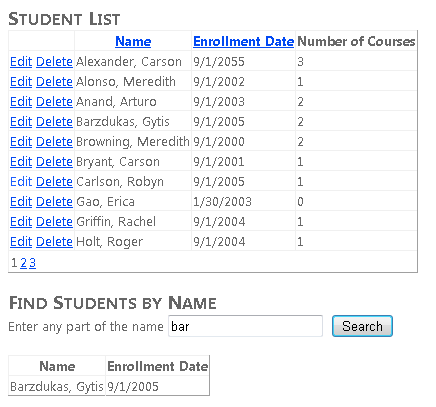
Task: Edit Browning, Meredith's record
Action: (x=21, y=142)
